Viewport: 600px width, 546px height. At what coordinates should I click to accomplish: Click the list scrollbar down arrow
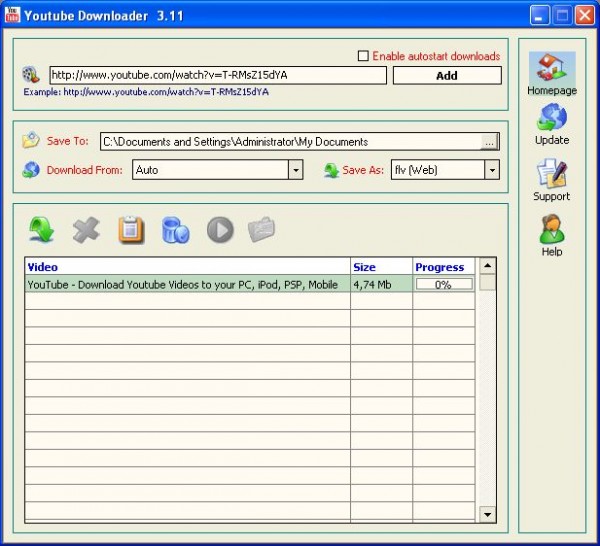487,514
